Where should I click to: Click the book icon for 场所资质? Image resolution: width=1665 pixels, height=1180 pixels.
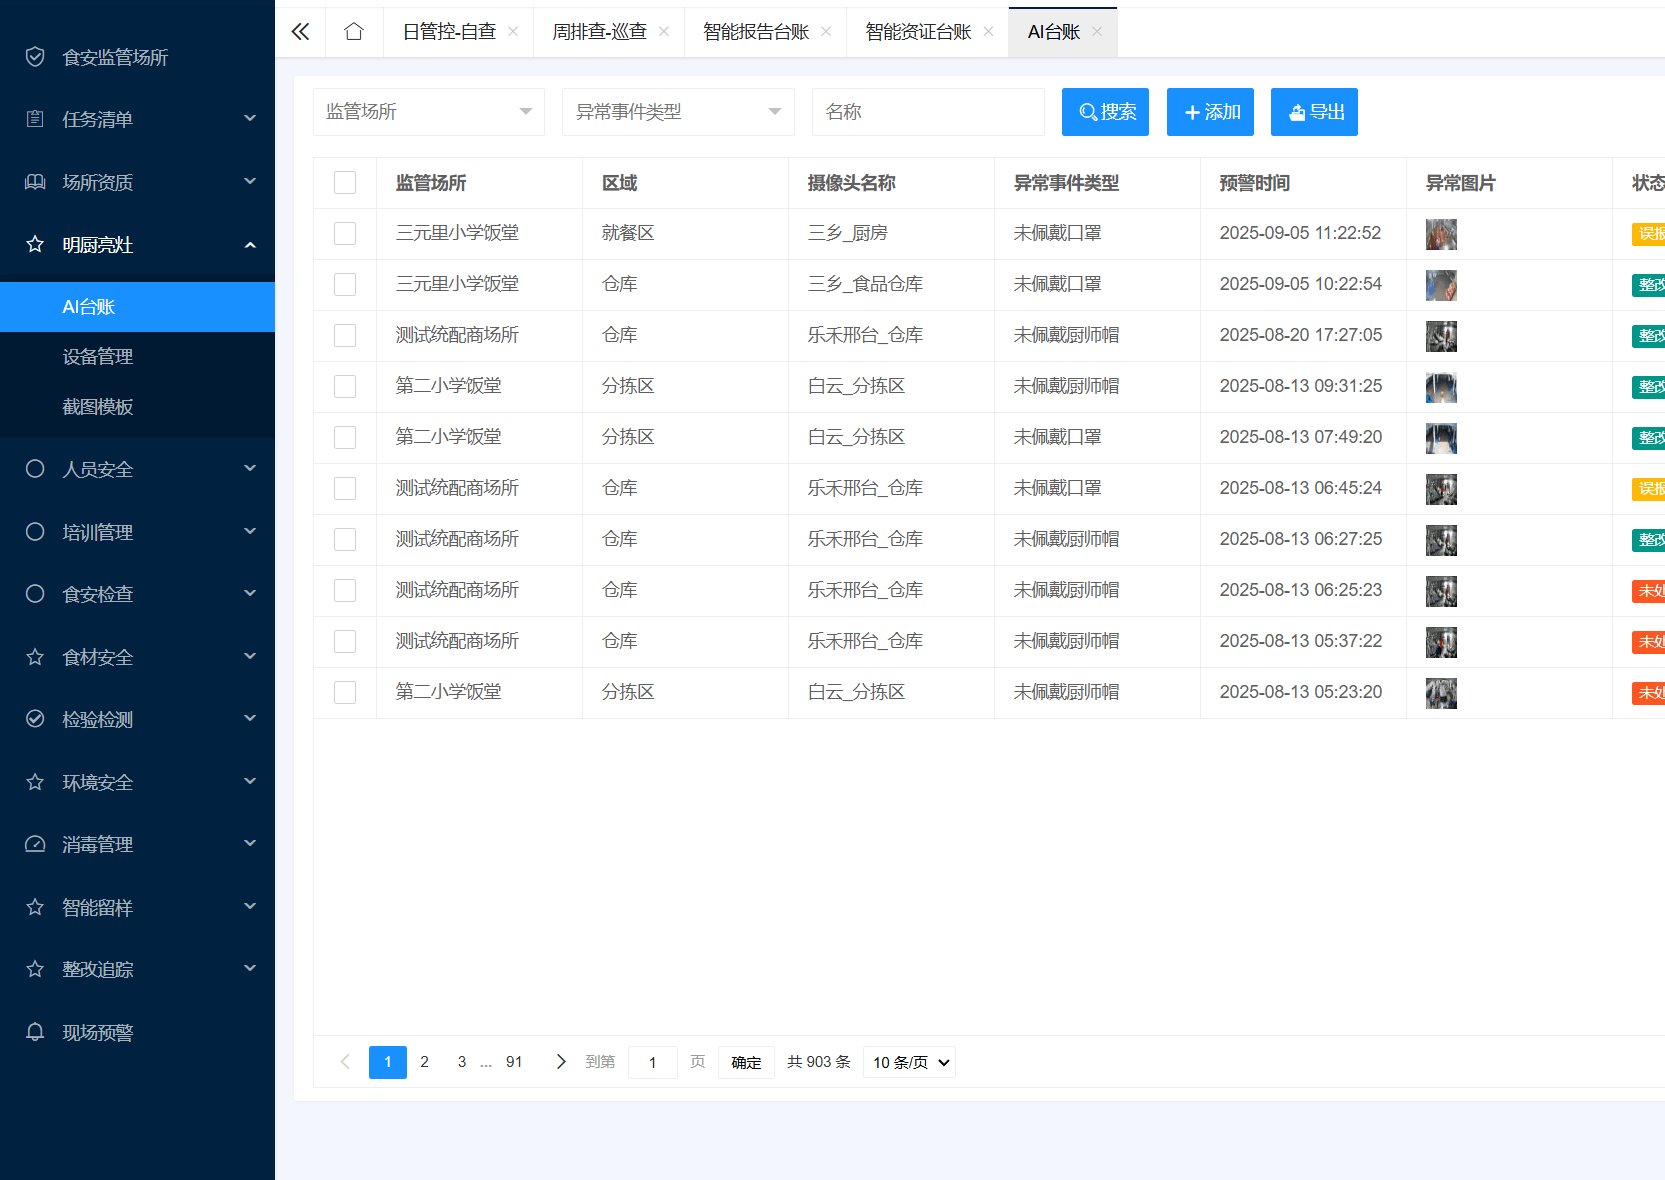coord(35,182)
